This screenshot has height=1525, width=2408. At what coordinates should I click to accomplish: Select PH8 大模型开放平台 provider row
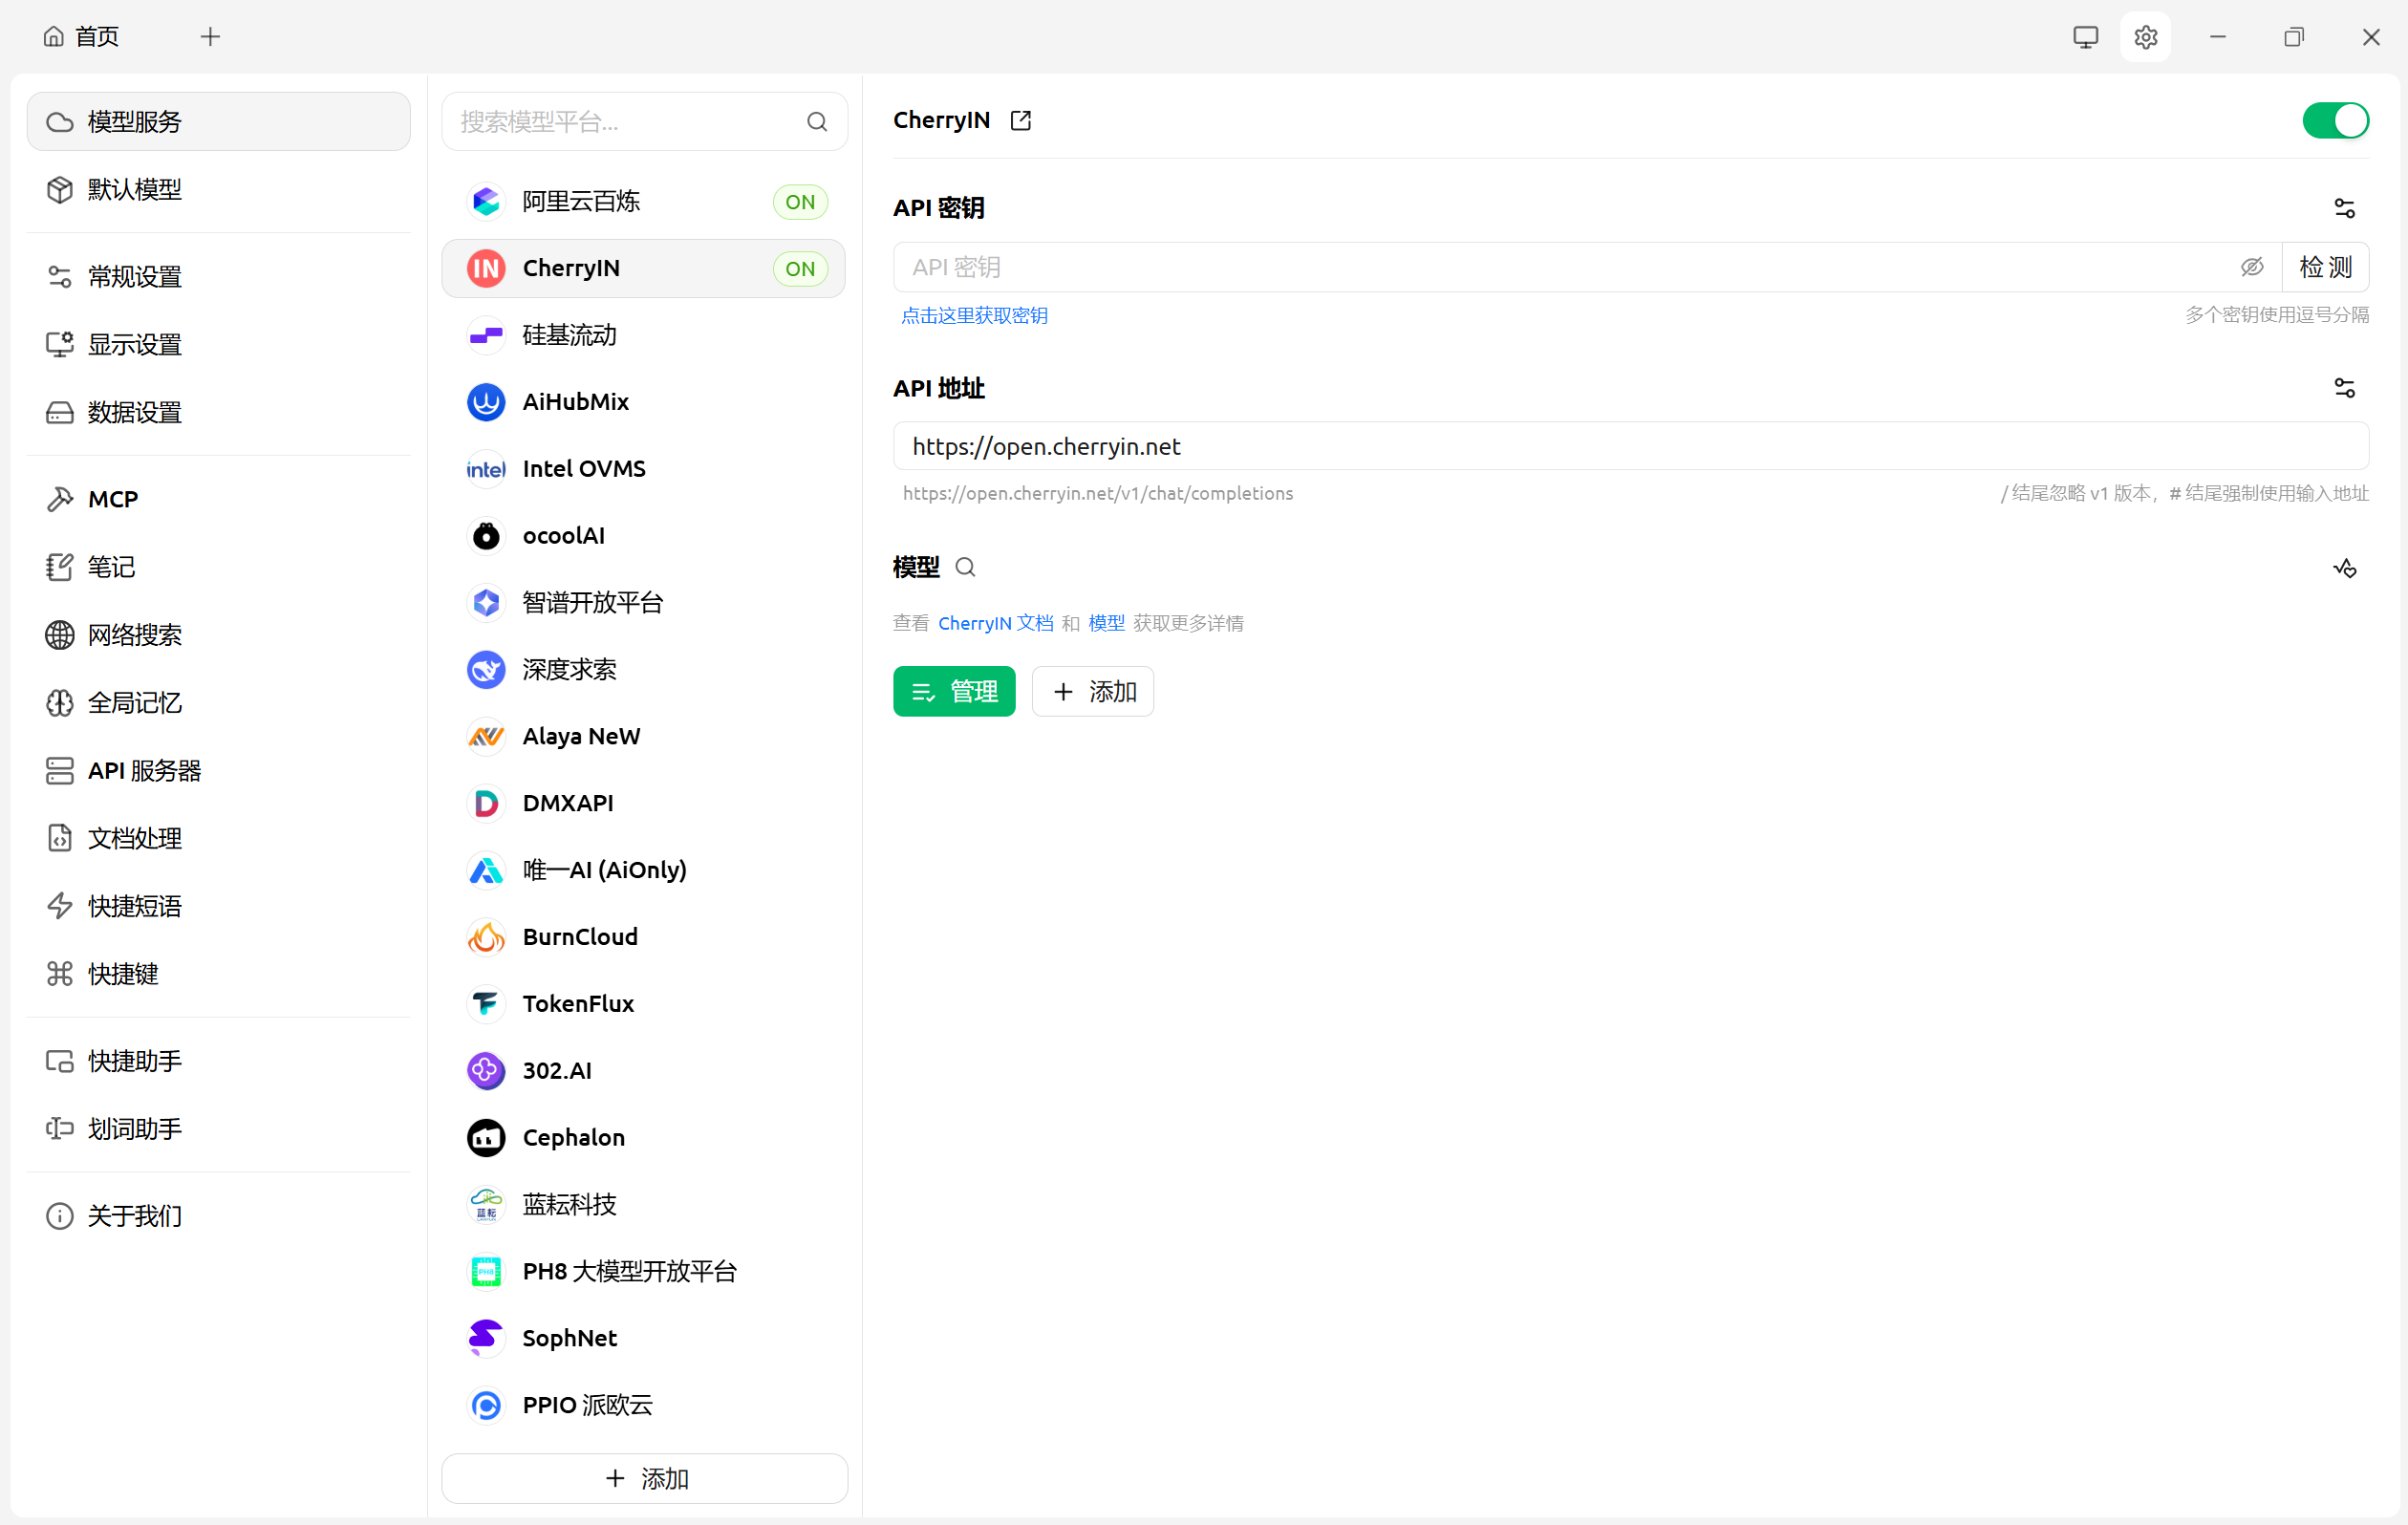tap(644, 1272)
